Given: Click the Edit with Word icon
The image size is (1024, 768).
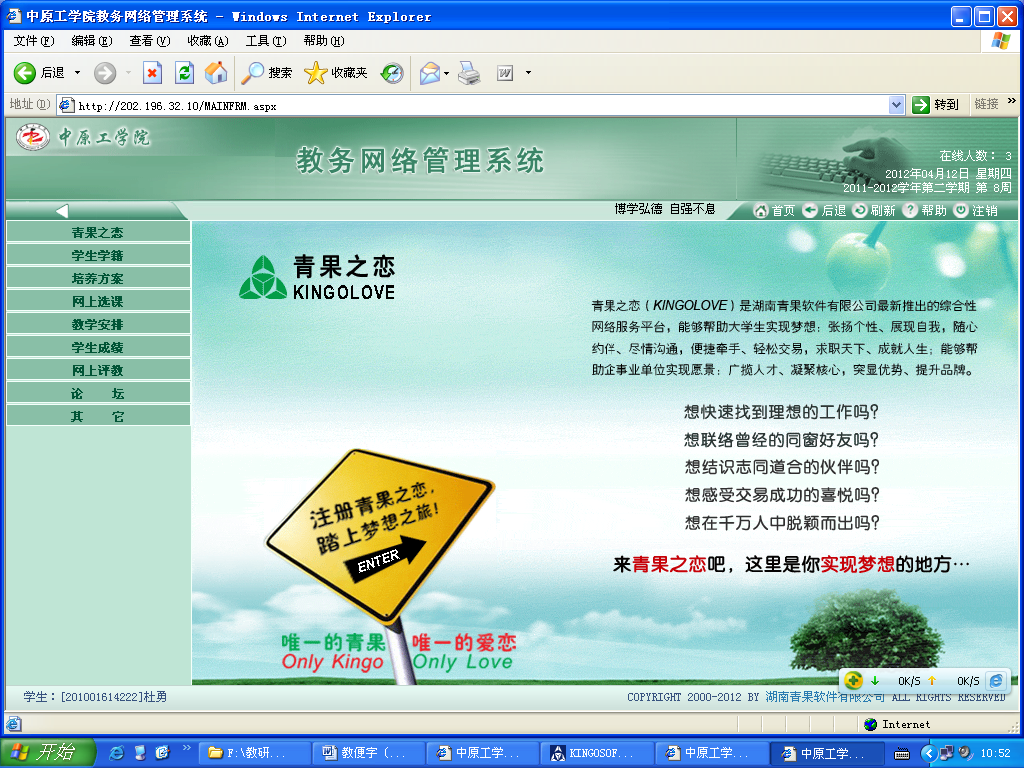Looking at the screenshot, I should tap(505, 73).
